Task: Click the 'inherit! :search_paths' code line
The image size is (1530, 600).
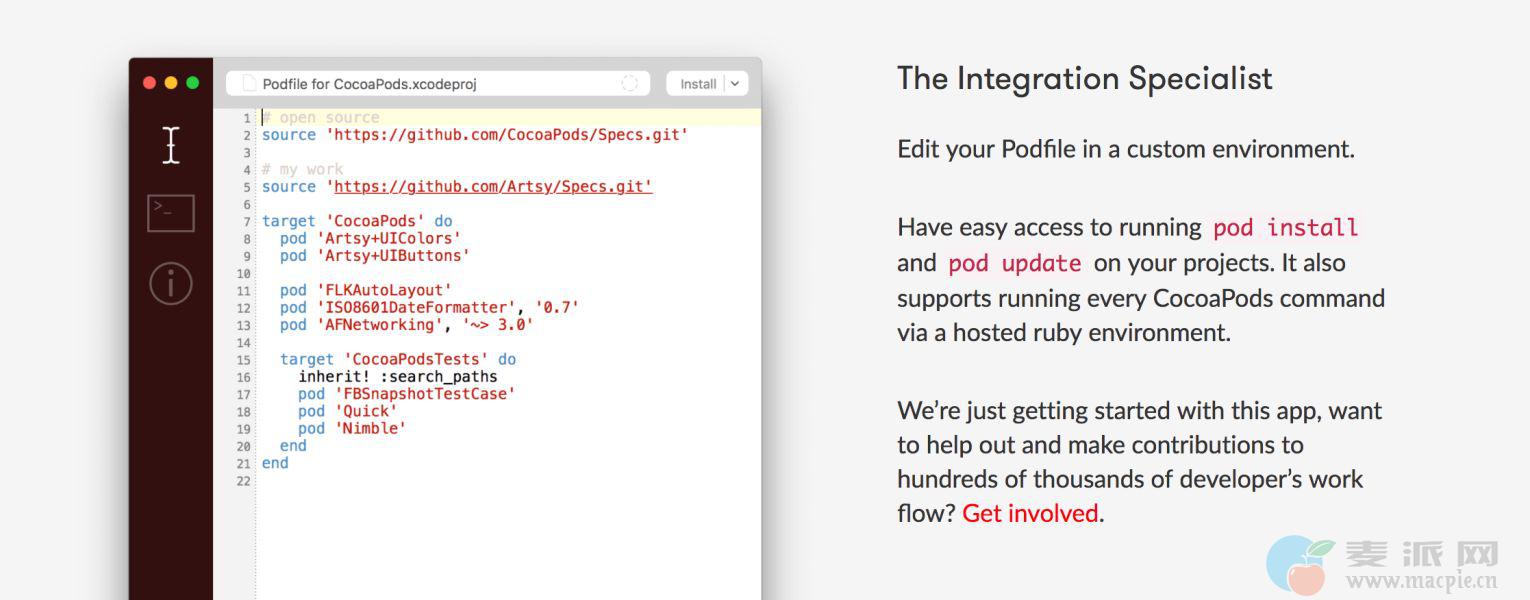Action: 397,377
